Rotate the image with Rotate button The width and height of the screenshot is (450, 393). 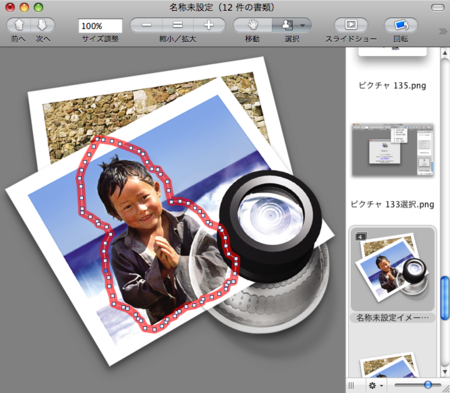[401, 25]
